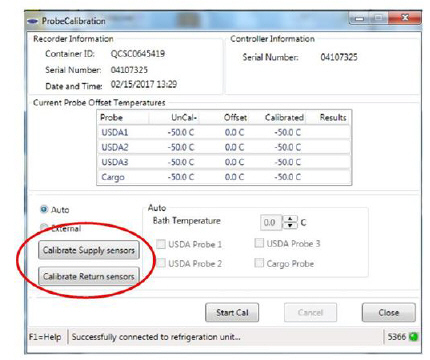Select the USDA2 probe row

coord(224,147)
